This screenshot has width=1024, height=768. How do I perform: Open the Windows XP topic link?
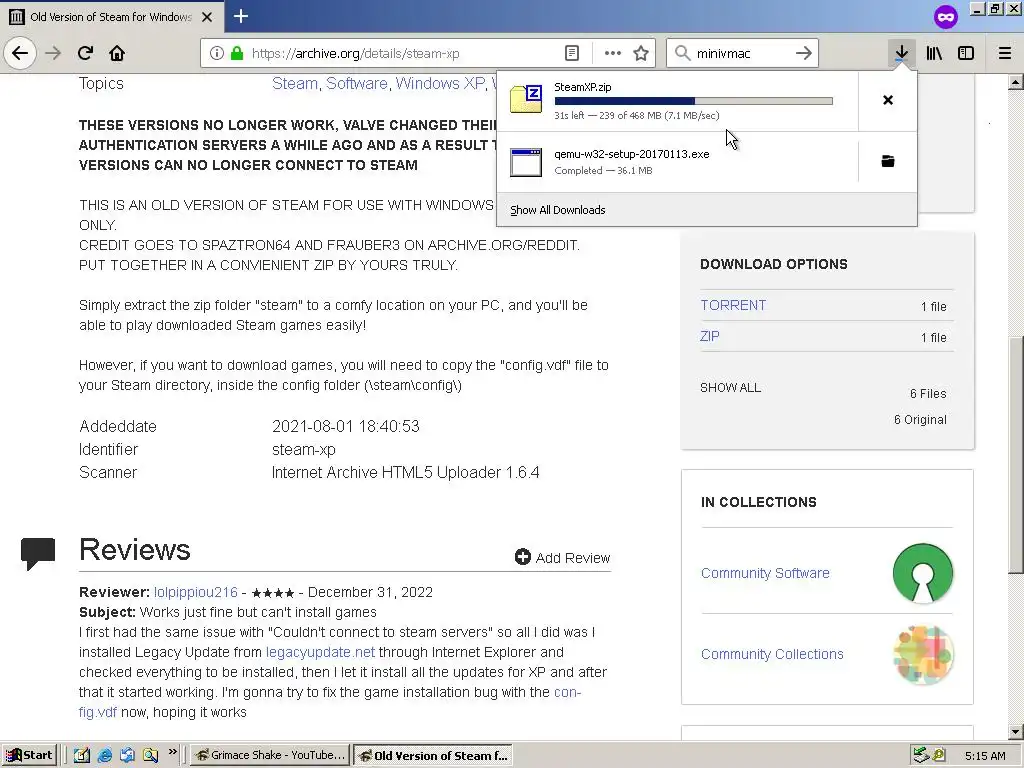pyautogui.click(x=440, y=84)
